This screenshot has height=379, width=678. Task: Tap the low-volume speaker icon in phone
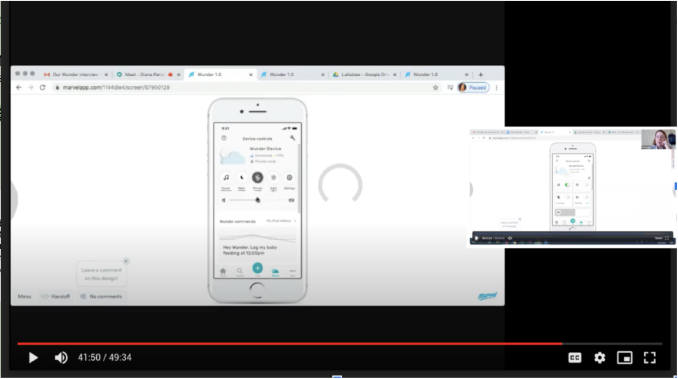[x=224, y=200]
